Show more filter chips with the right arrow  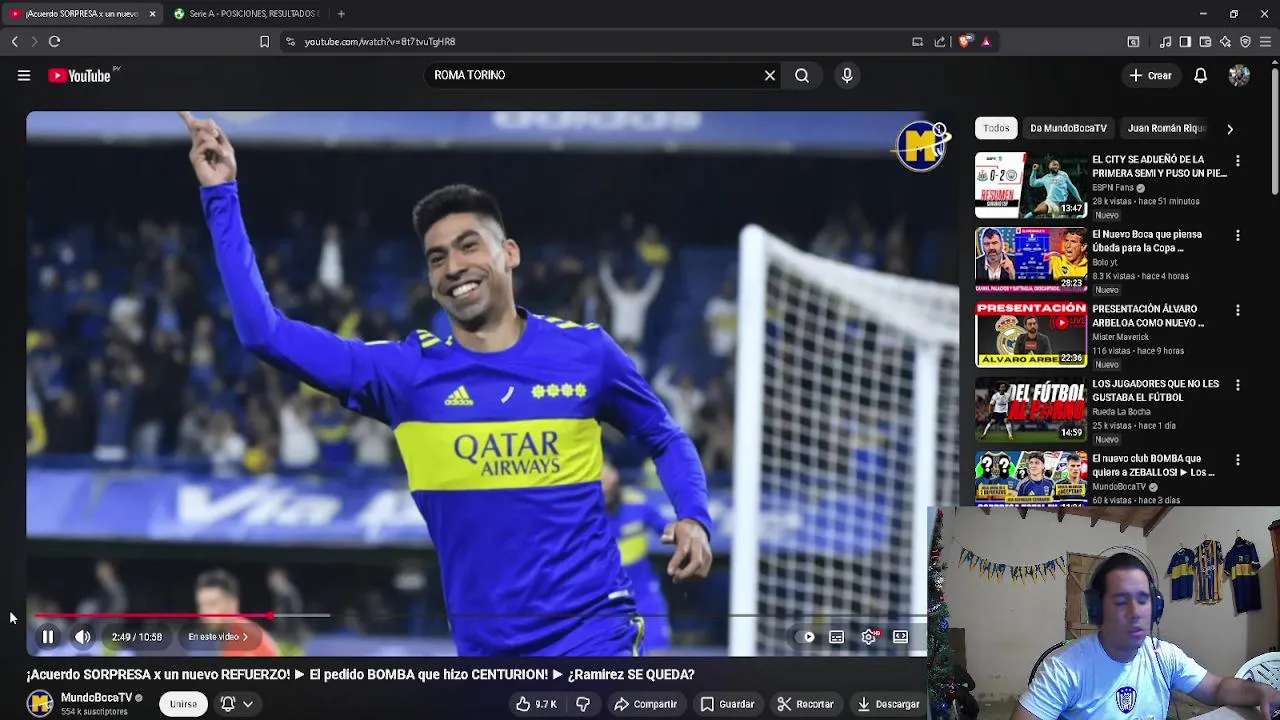coord(1230,128)
